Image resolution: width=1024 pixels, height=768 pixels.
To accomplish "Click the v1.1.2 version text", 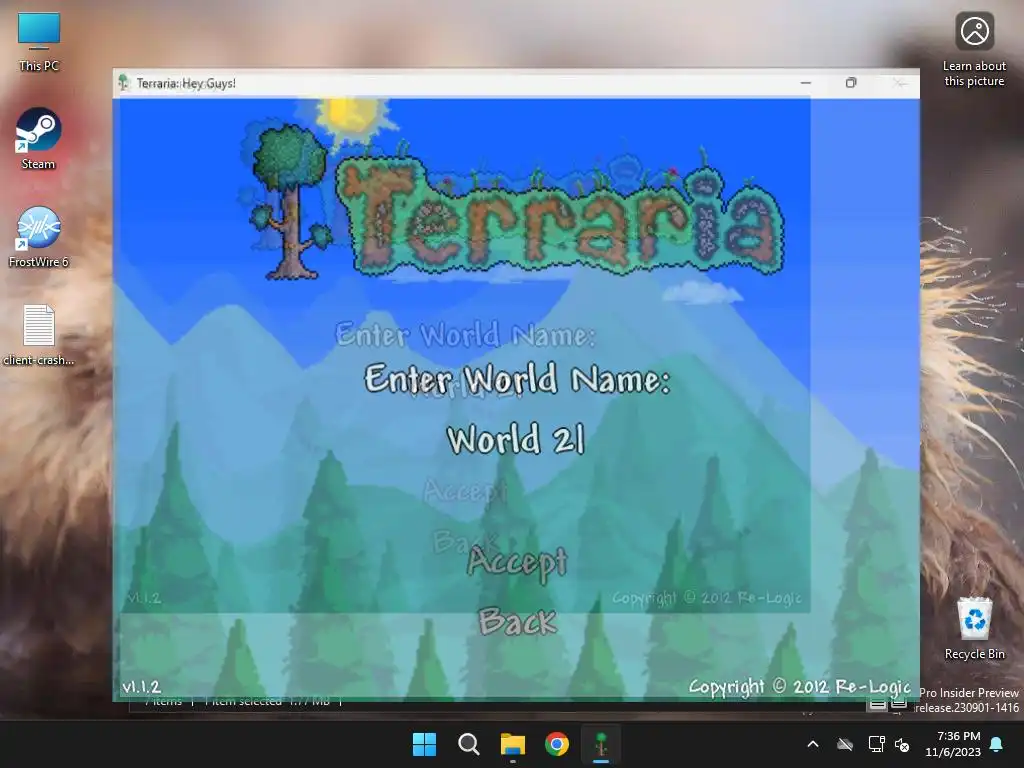I will (x=141, y=686).
